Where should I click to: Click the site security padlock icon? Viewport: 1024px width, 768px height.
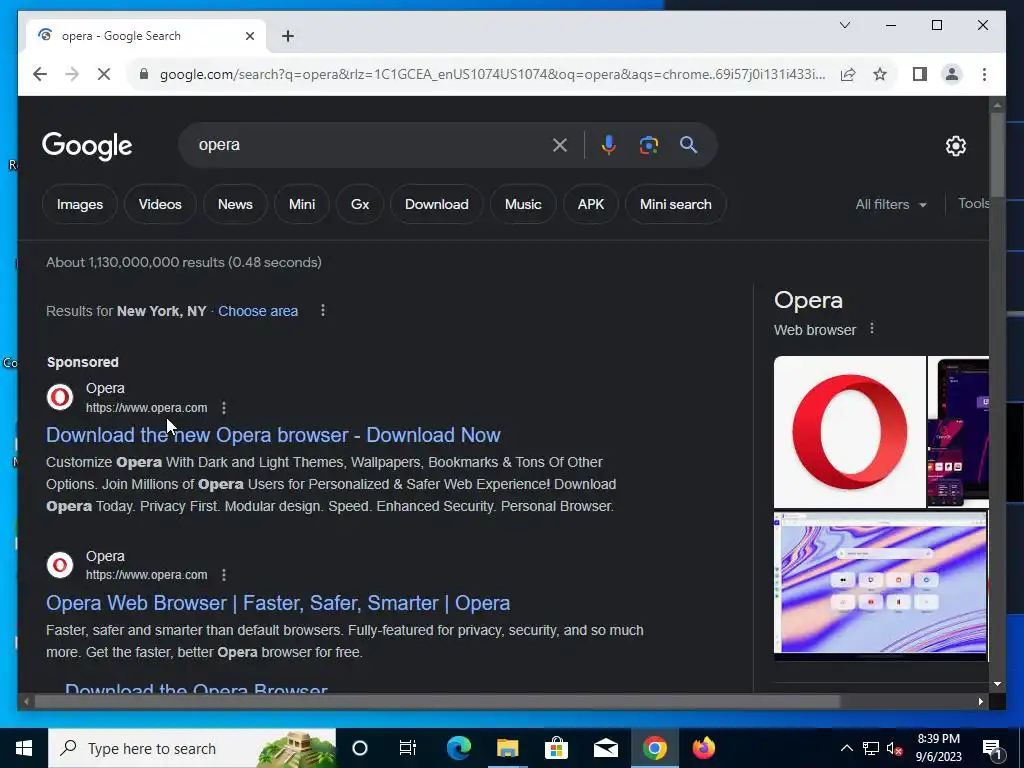tap(144, 74)
